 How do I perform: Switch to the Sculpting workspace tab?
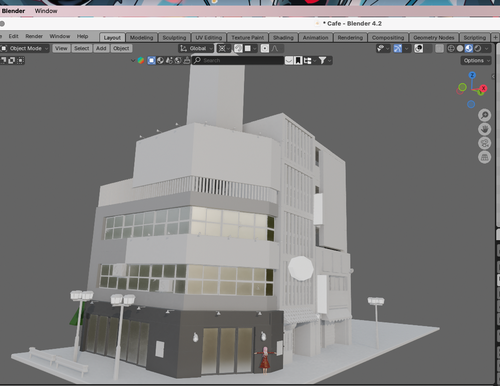174,38
